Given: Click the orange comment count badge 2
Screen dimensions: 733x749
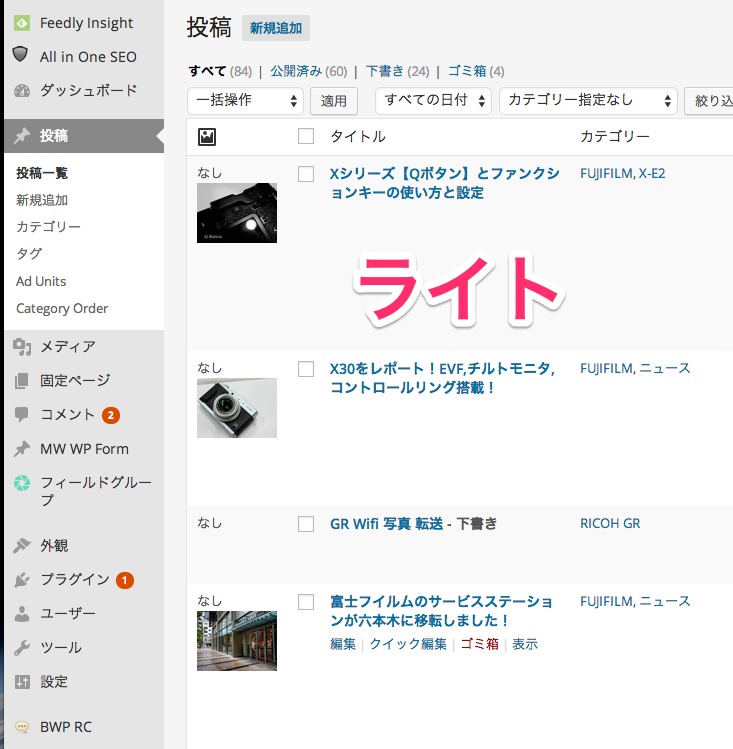Looking at the screenshot, I should tap(111, 416).
